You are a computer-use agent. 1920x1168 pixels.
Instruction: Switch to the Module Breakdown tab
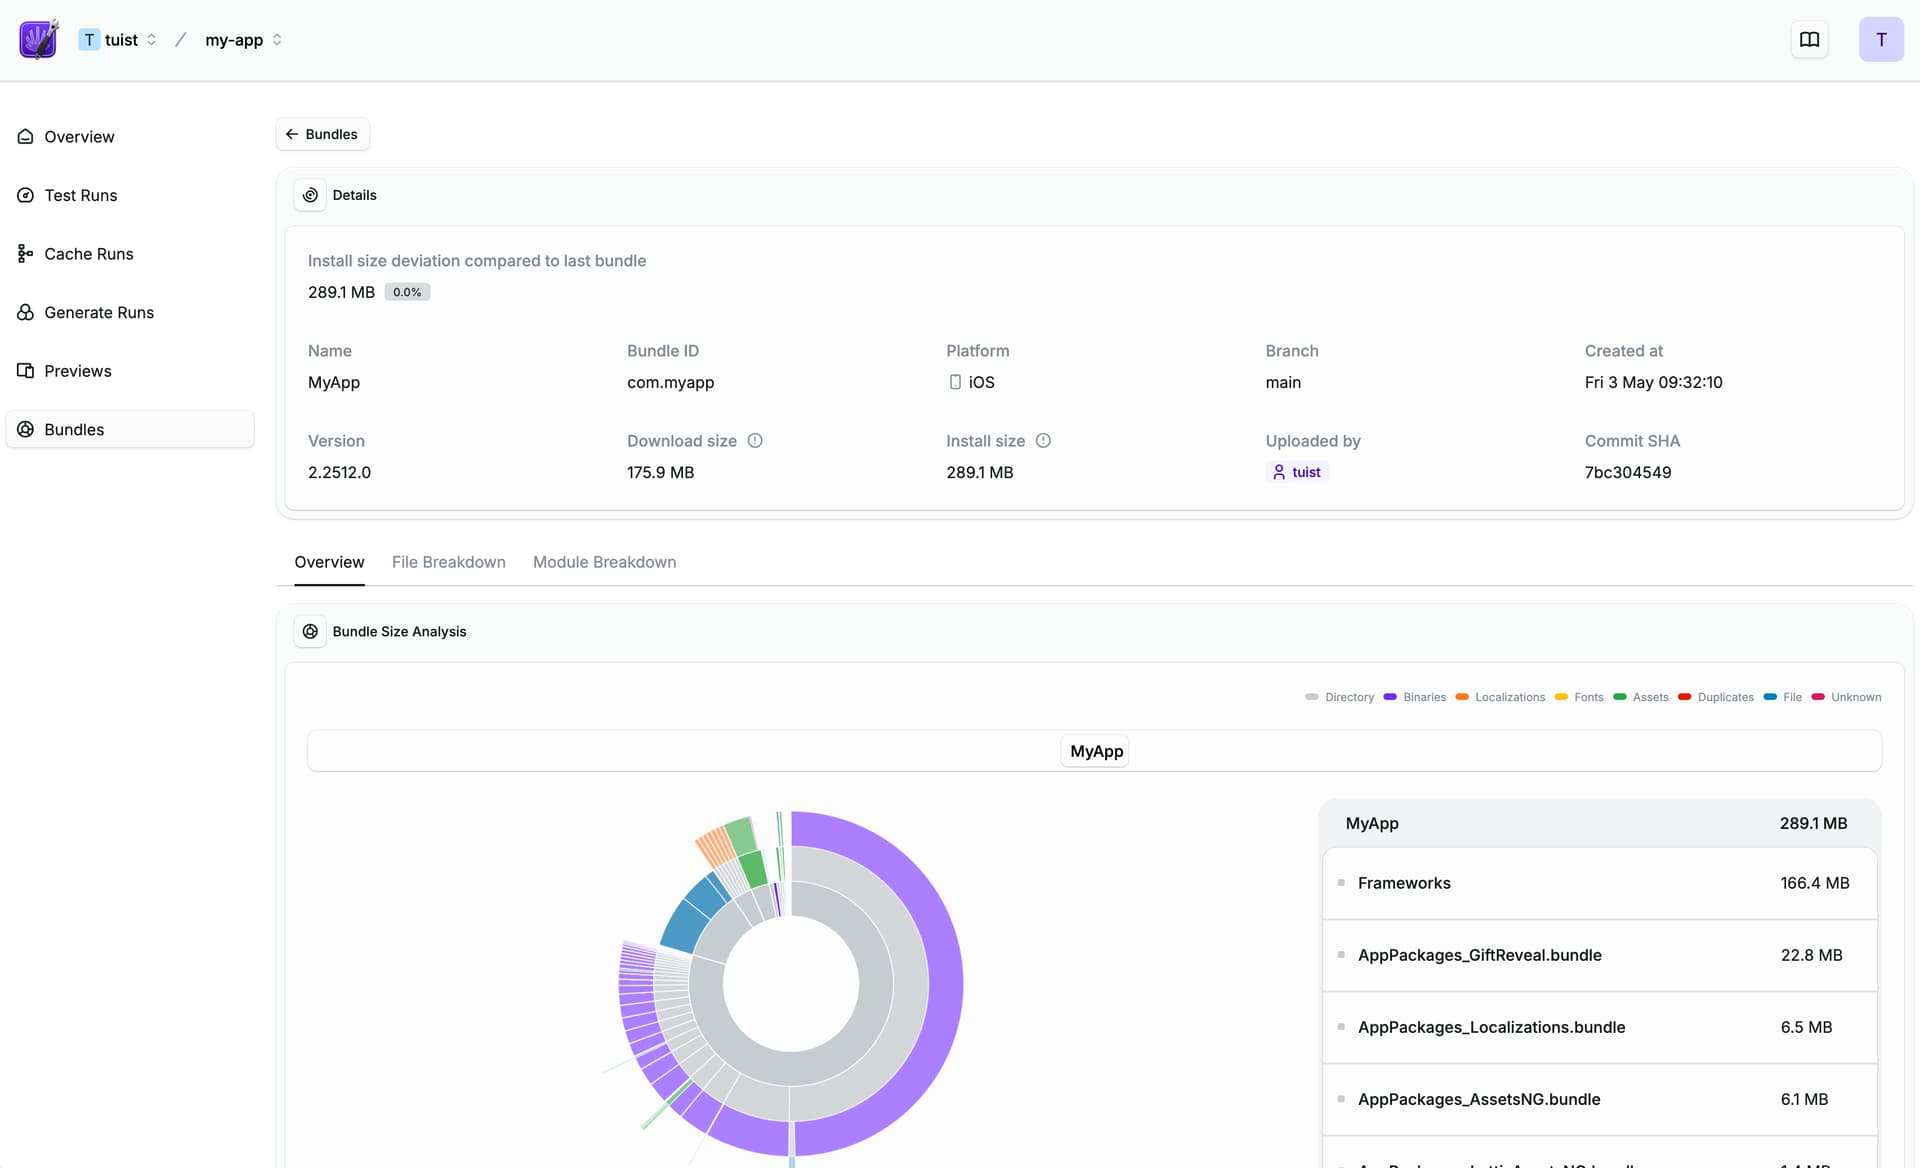coord(604,562)
